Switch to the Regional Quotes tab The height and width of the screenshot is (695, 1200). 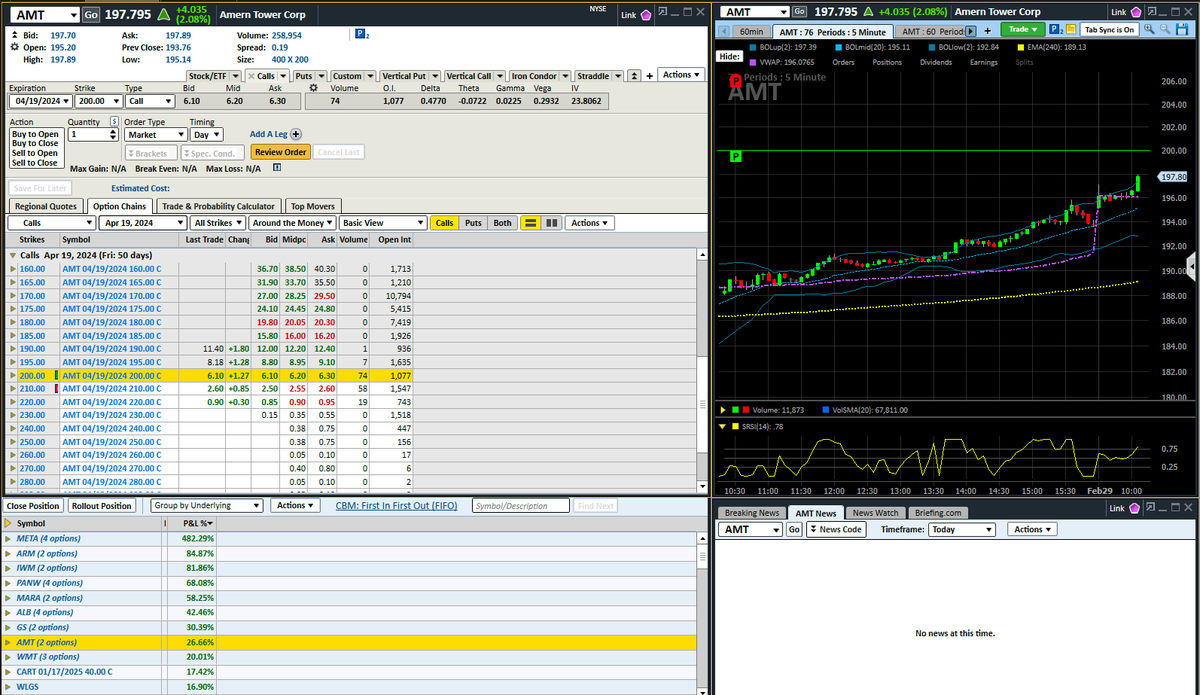point(45,206)
